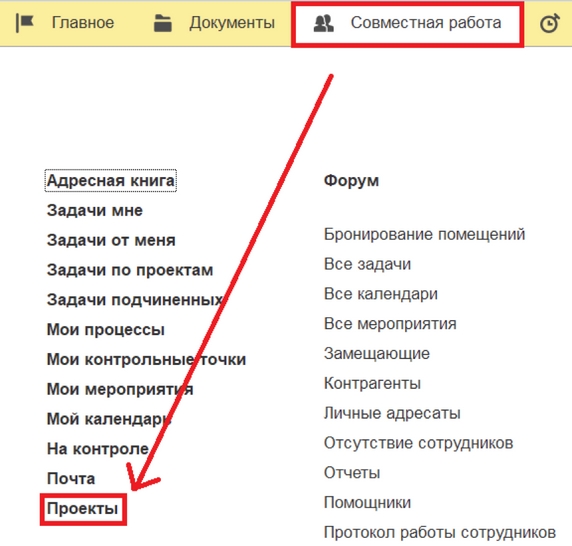This screenshot has width=572, height=546.
Task: Select the Проекты link
Action: (82, 508)
